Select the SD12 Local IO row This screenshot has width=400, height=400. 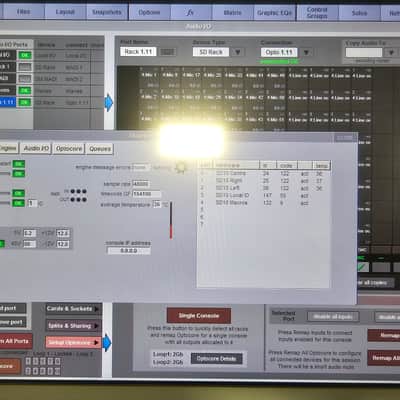click(265, 195)
